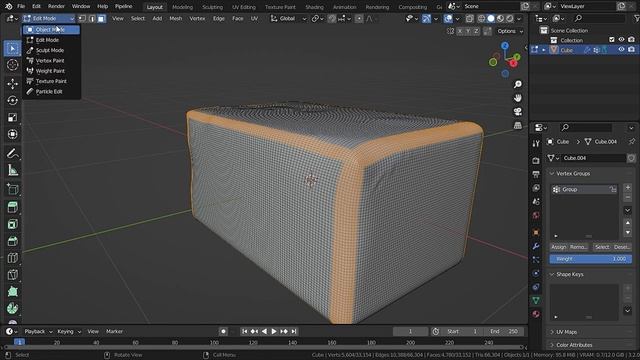Screen dimensions: 640x360
Task: Open the Options dropdown
Action: point(510,31)
